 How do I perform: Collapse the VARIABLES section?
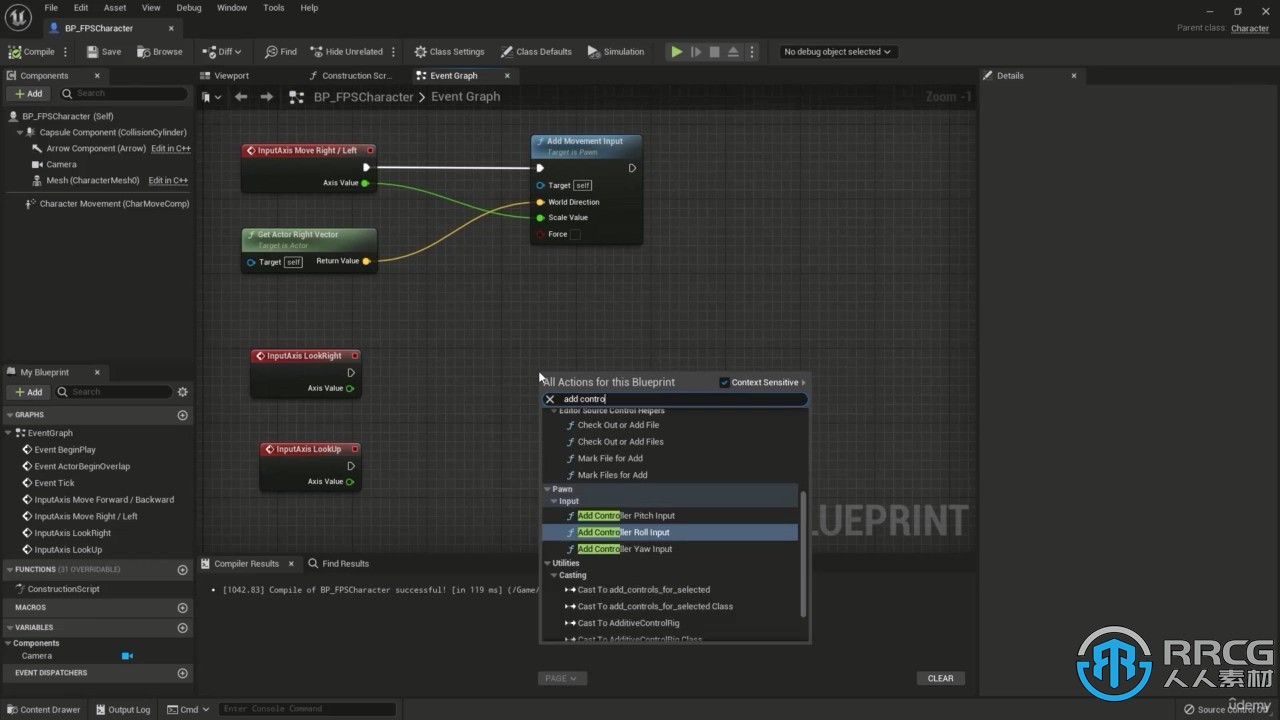tap(10, 628)
